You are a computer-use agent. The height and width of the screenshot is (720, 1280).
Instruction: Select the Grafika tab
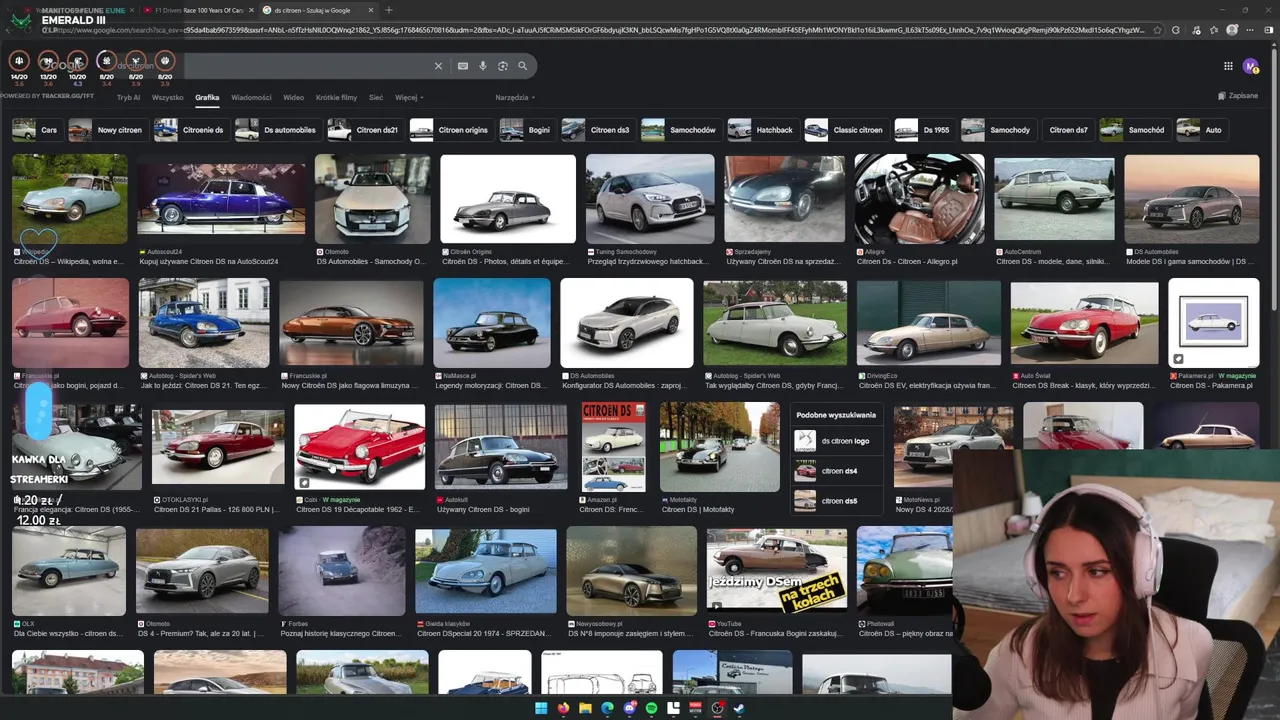point(207,98)
